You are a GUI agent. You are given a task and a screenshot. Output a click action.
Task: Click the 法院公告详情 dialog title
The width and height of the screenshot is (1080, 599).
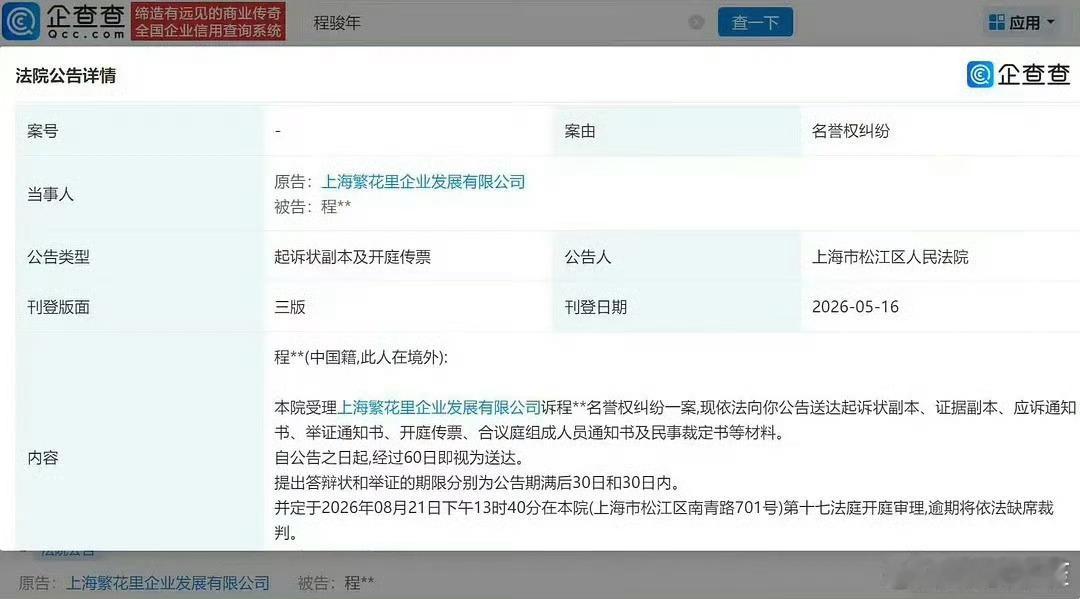[65, 76]
